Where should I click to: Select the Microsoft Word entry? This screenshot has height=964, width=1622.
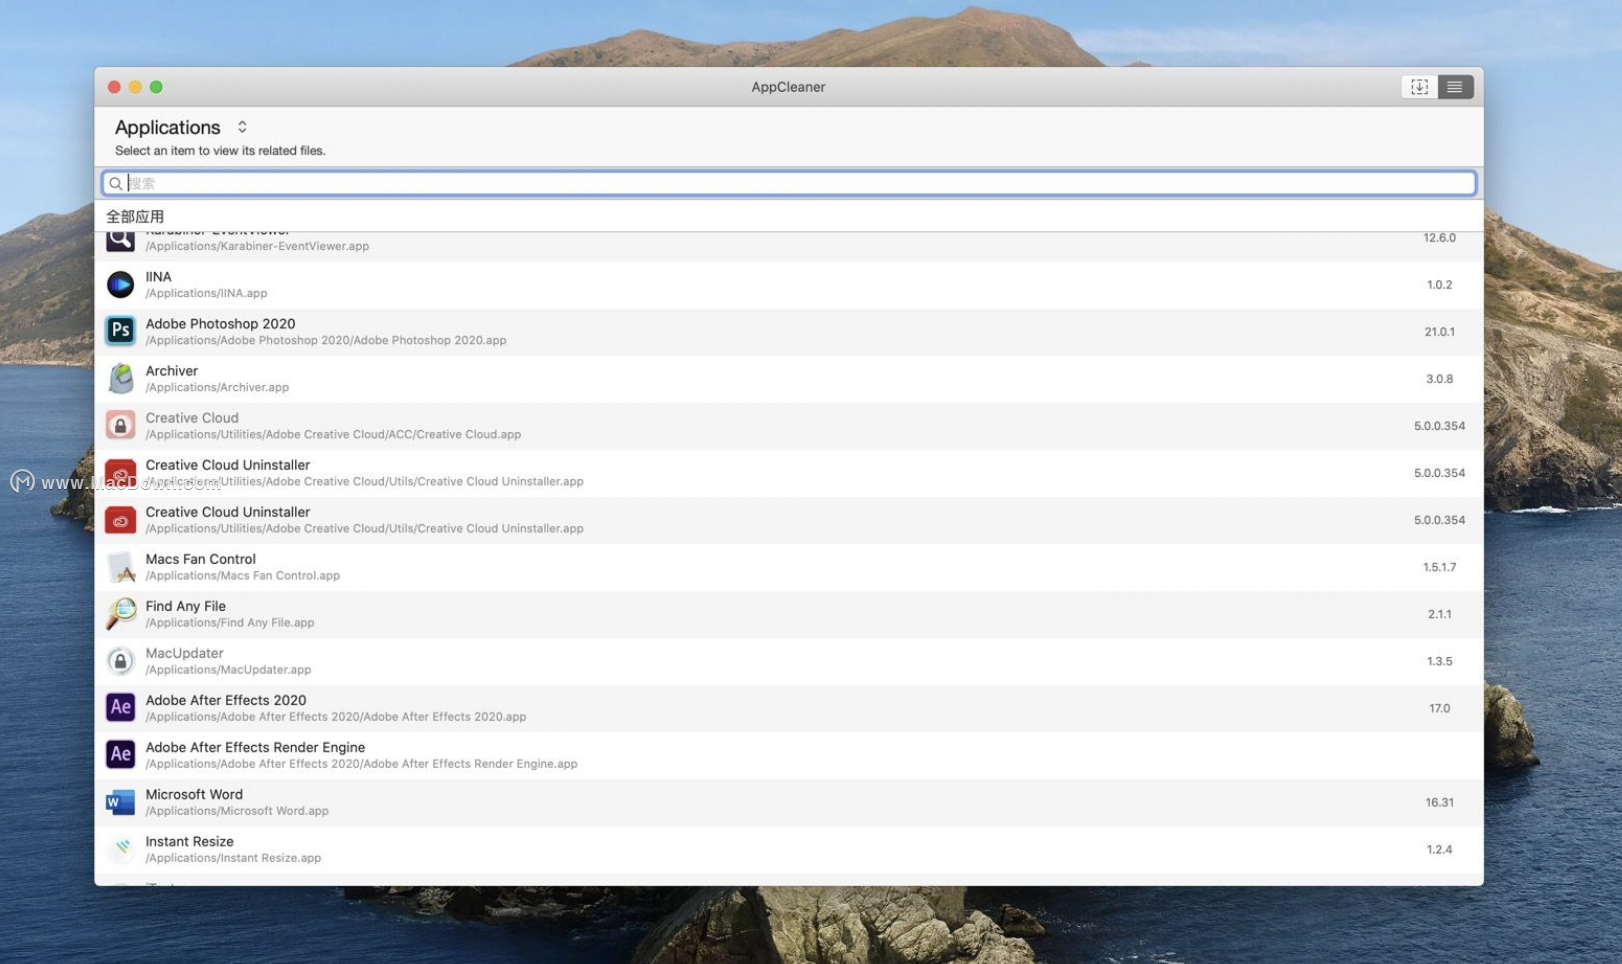[x=789, y=802]
